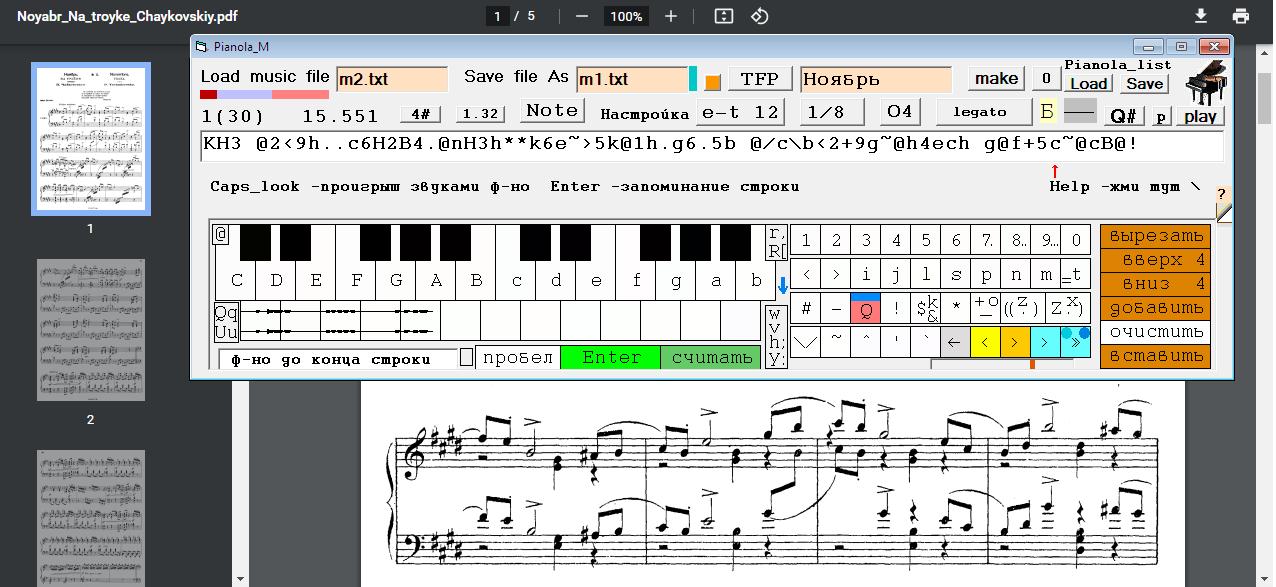Click the cyan double right arrow key
This screenshot has width=1276, height=587.
coord(1075,342)
